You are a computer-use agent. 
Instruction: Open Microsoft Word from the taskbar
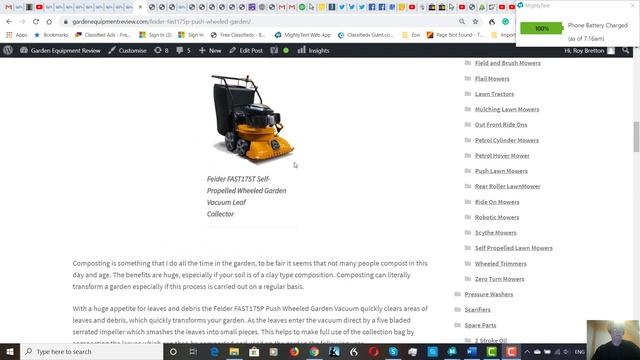(472, 351)
